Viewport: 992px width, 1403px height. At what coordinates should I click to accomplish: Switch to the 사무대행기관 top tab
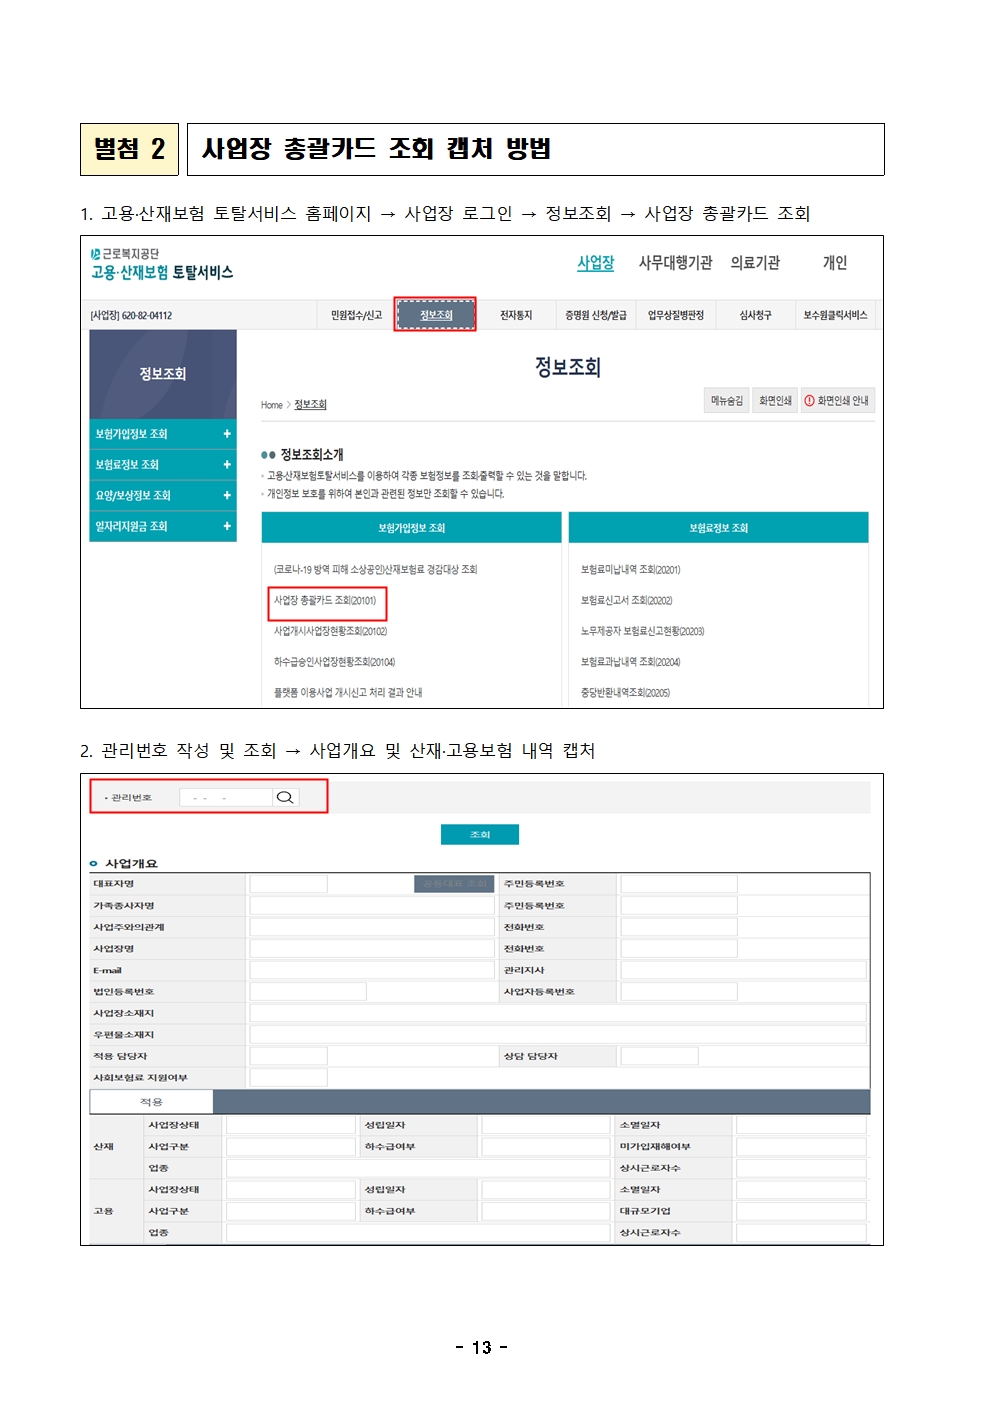(x=675, y=263)
